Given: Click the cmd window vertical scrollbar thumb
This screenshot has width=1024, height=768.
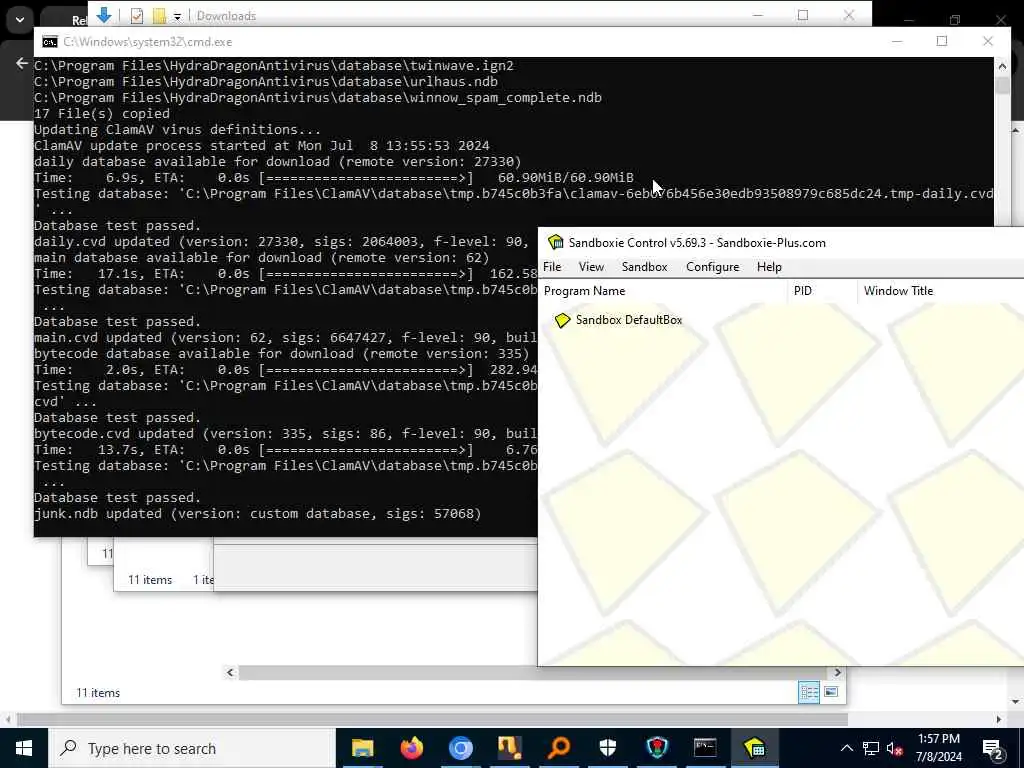Looking at the screenshot, I should coord(1002,84).
